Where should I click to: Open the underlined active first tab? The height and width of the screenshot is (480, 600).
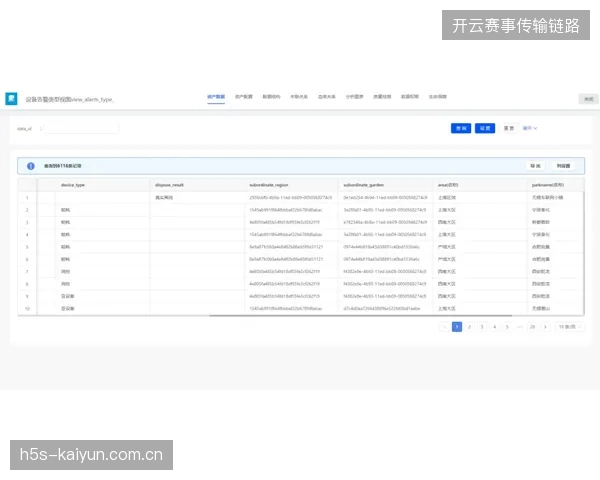[216, 97]
